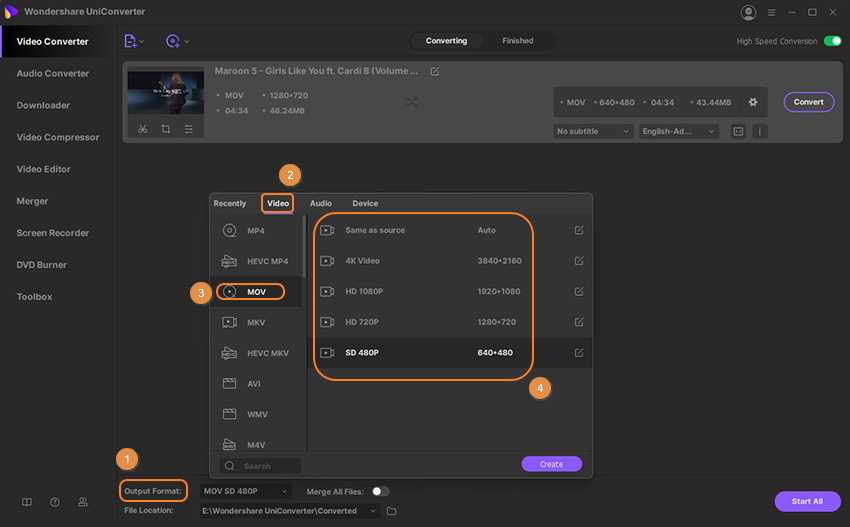Edit the 4K Video preset
Viewport: 850px width, 527px height.
click(x=579, y=261)
